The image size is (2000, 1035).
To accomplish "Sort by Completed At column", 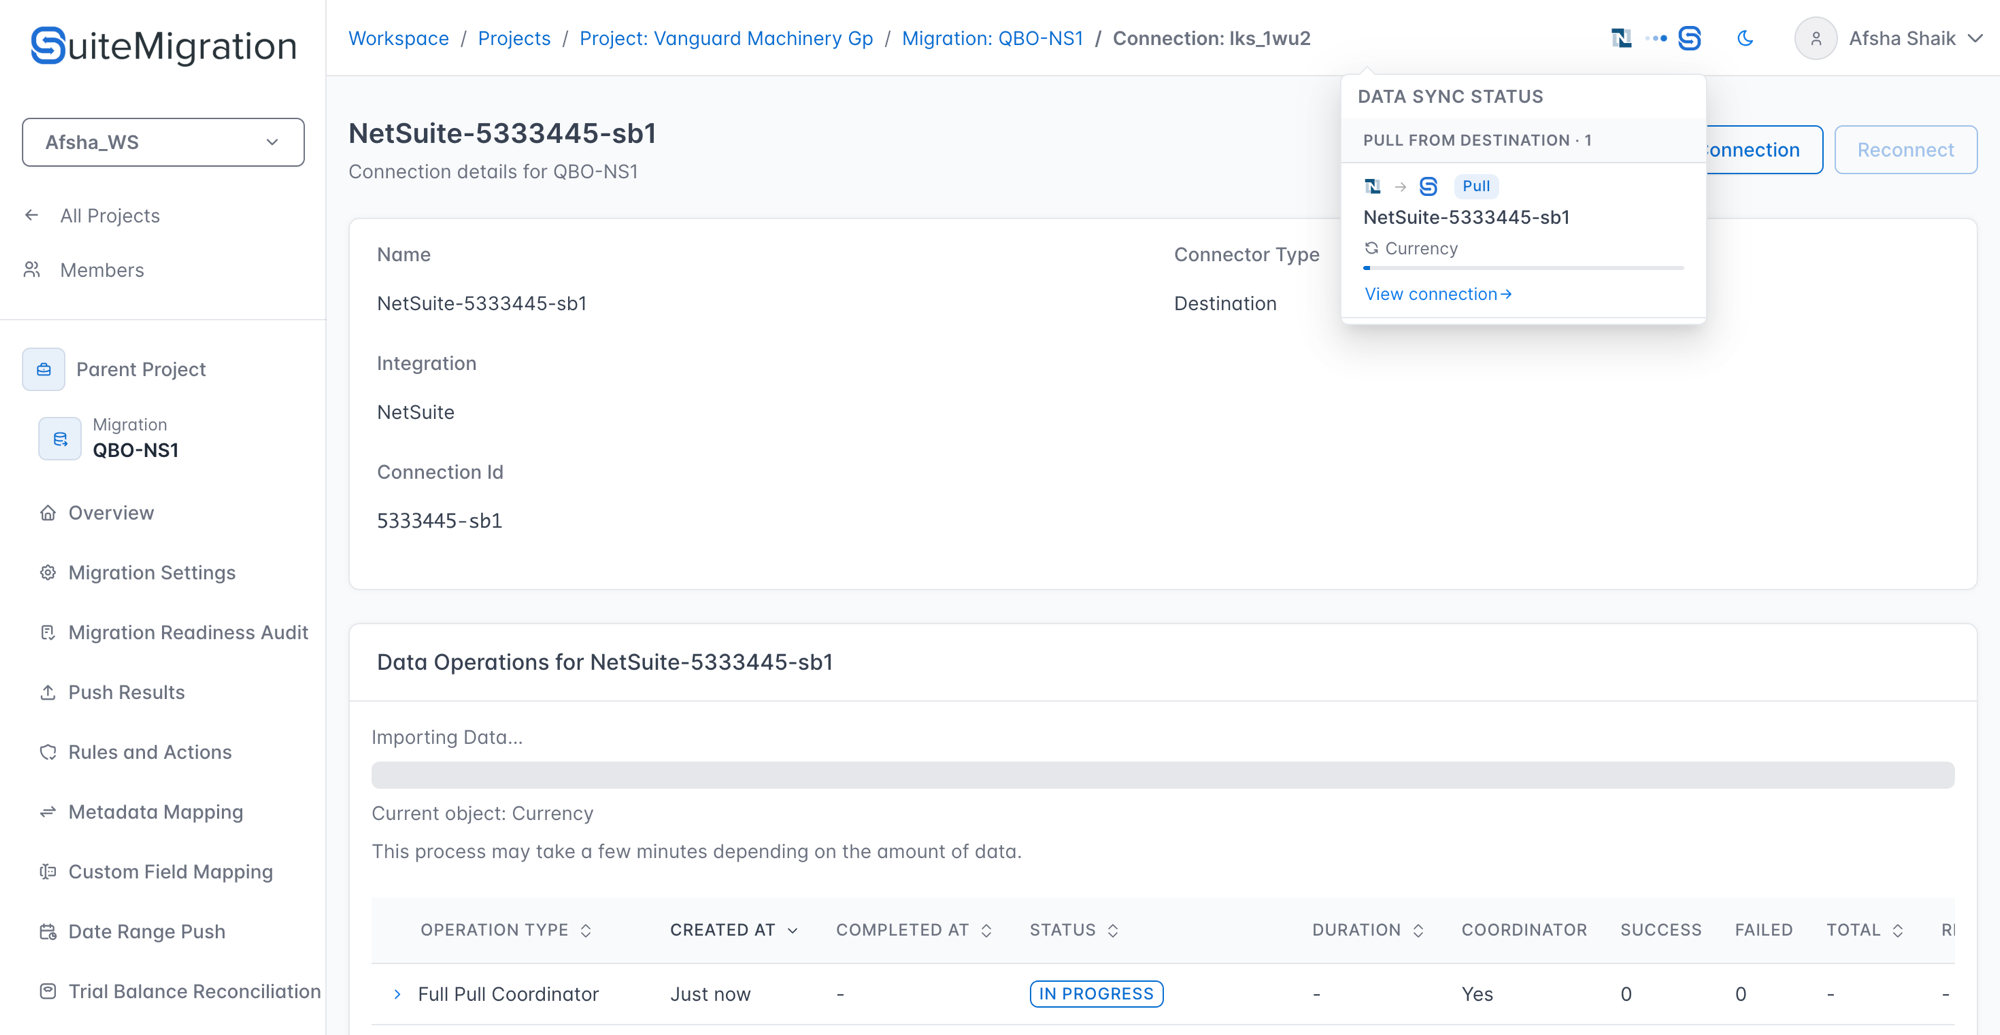I will click(x=914, y=930).
